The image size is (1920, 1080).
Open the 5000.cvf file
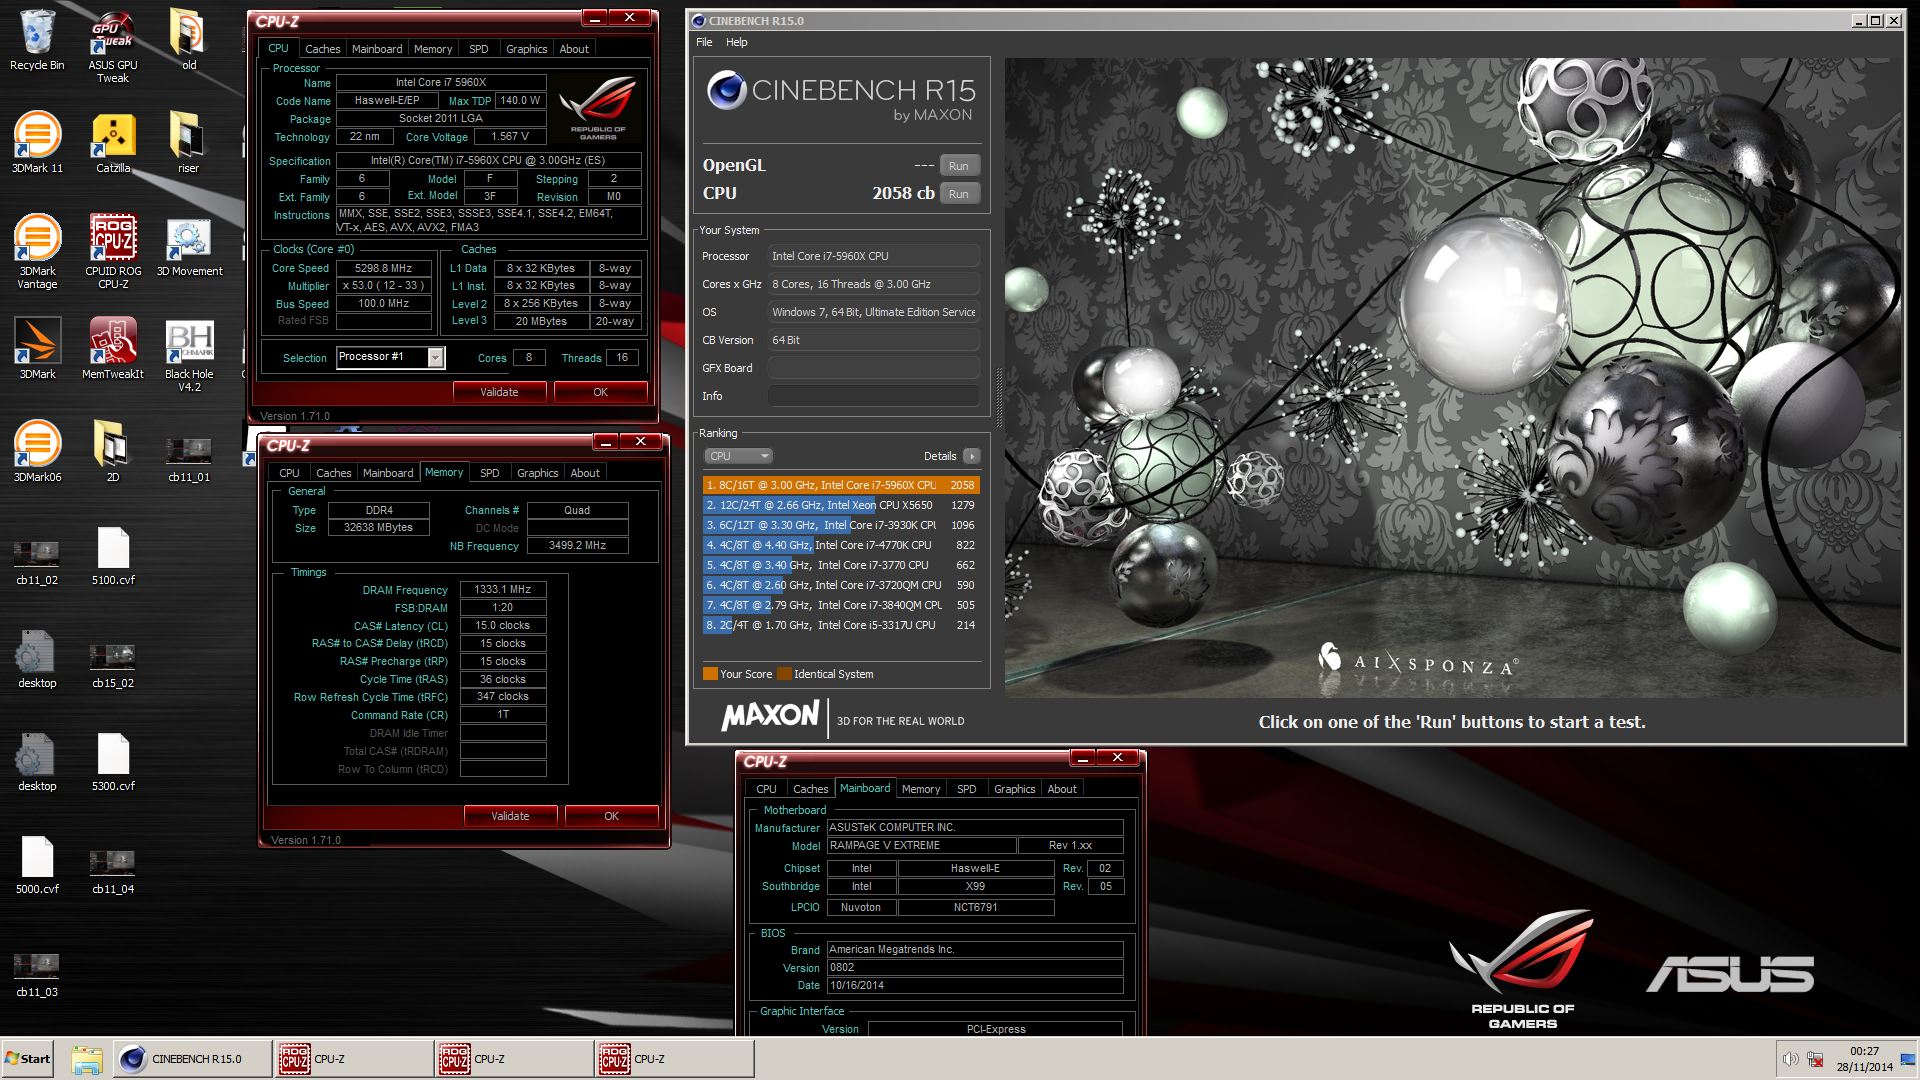pyautogui.click(x=37, y=865)
